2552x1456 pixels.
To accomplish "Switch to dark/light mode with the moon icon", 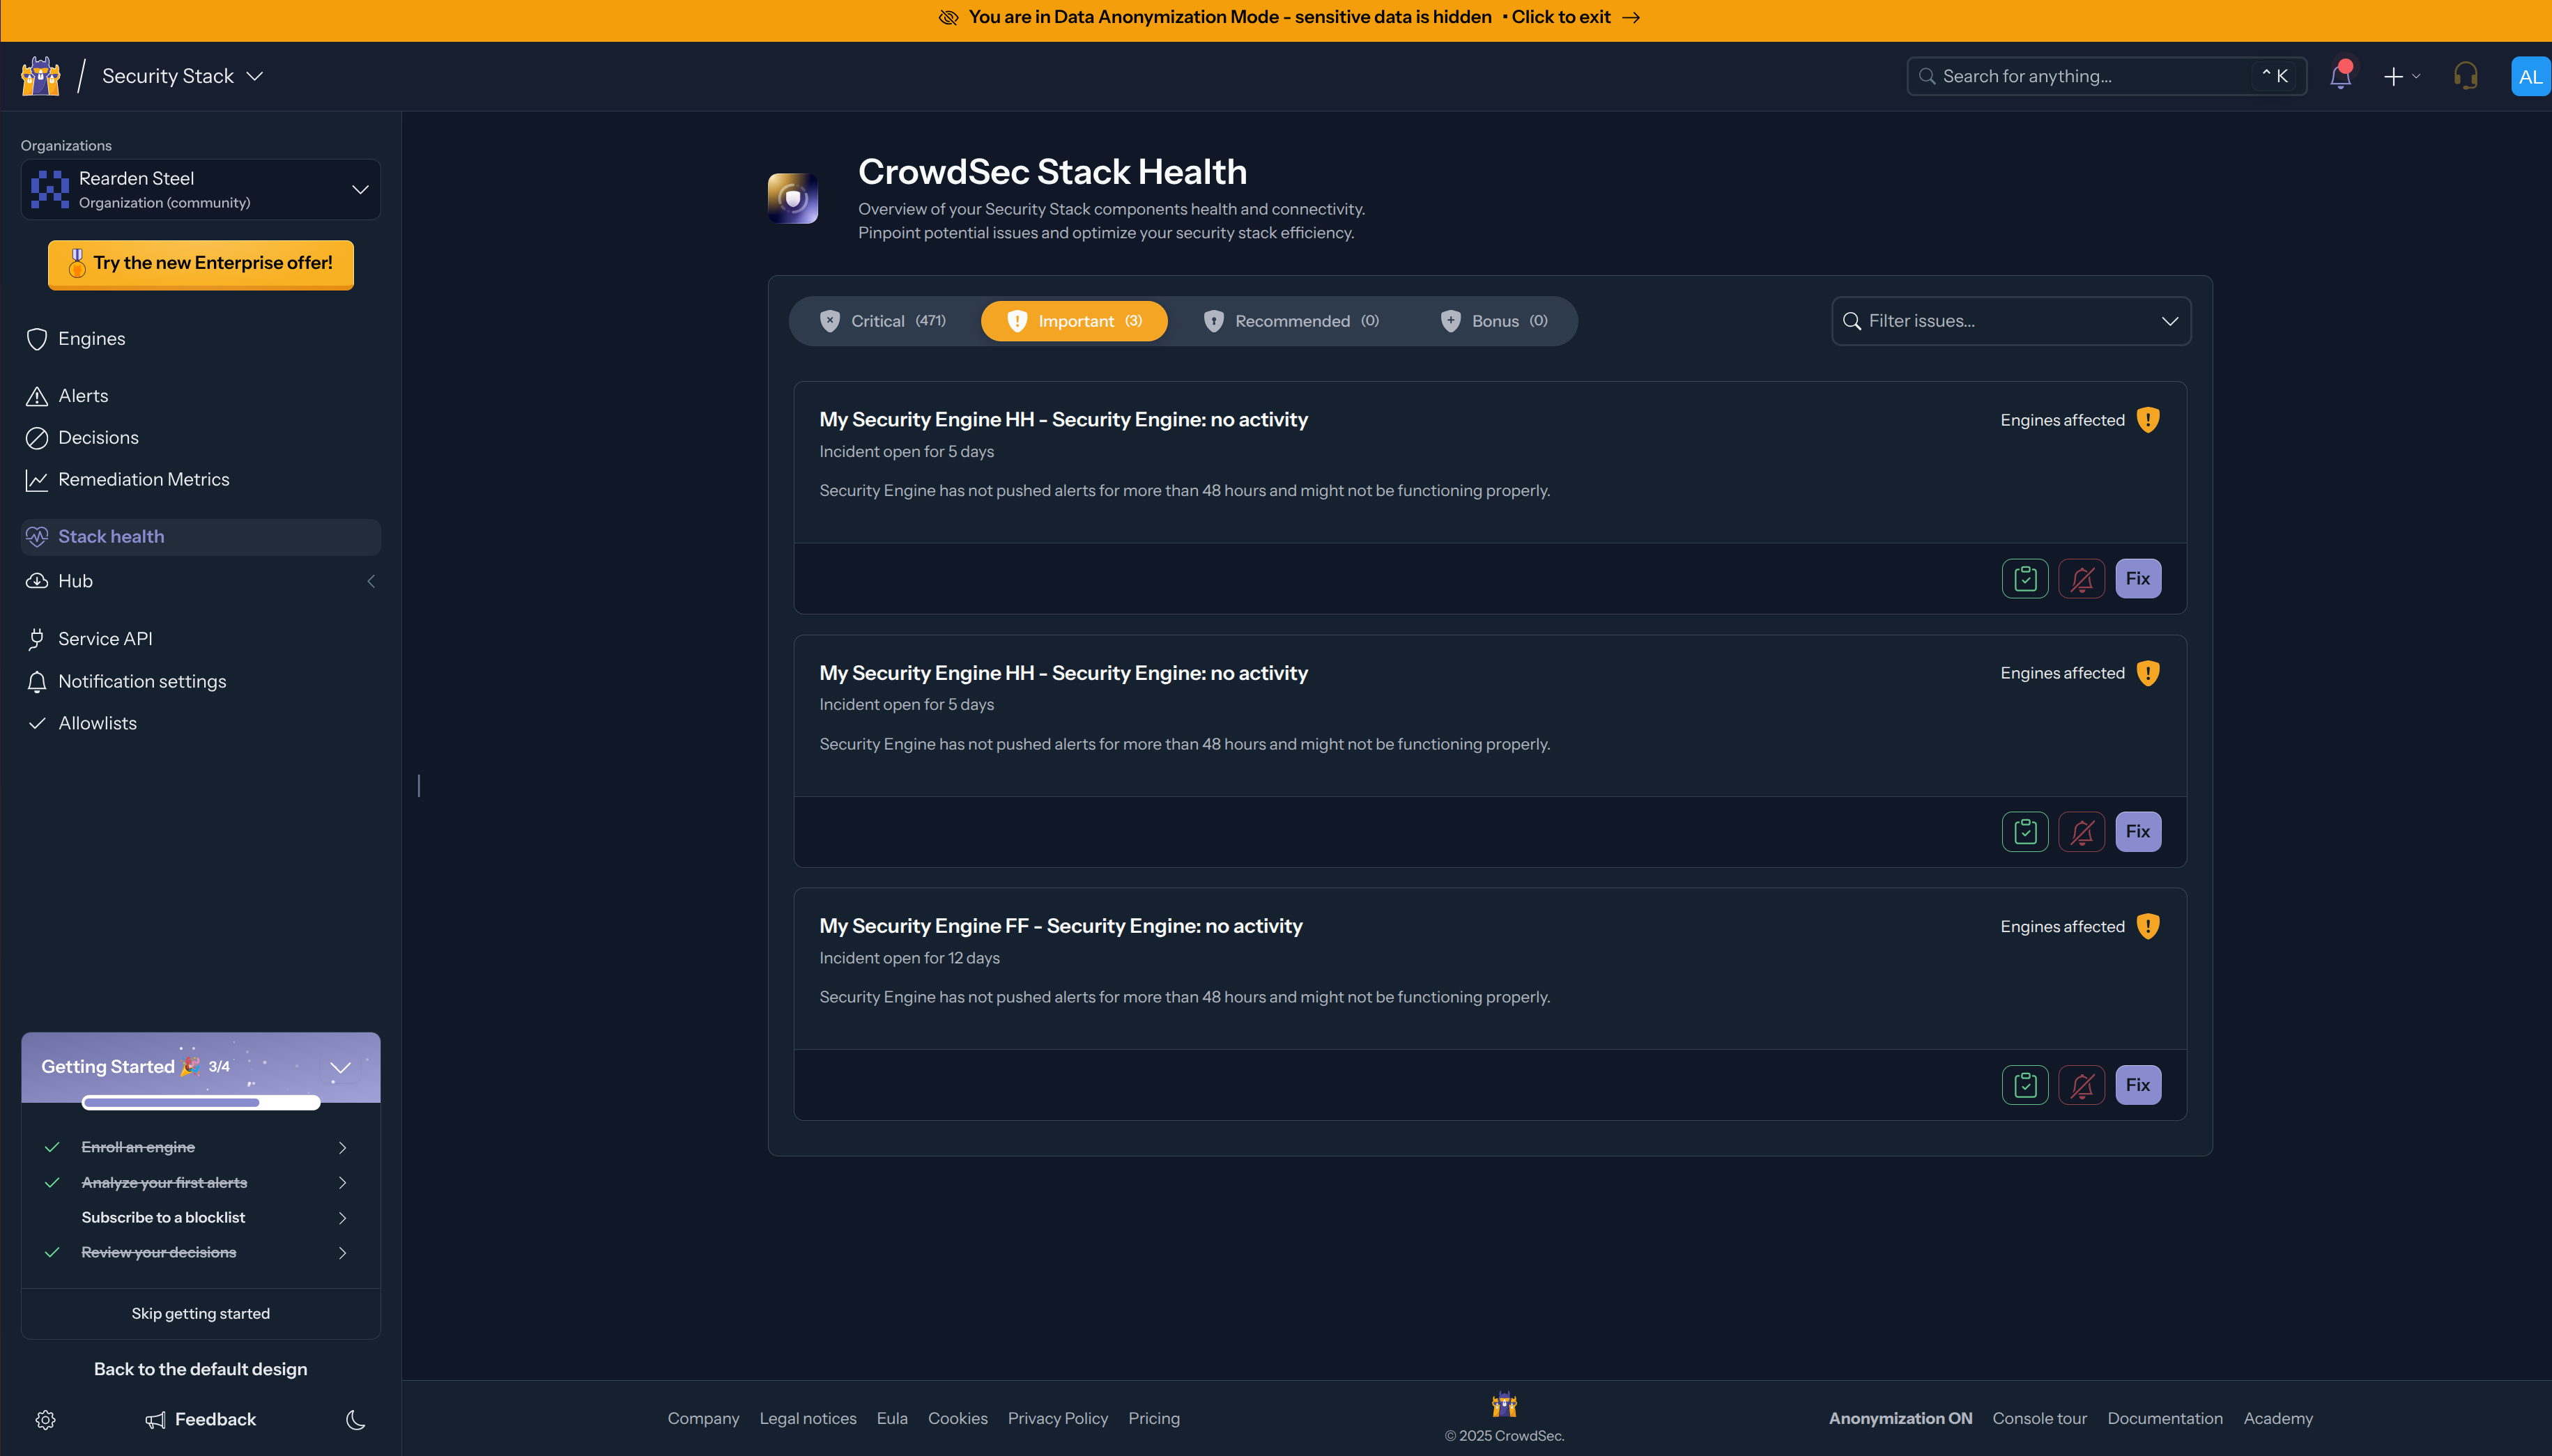I will (355, 1419).
